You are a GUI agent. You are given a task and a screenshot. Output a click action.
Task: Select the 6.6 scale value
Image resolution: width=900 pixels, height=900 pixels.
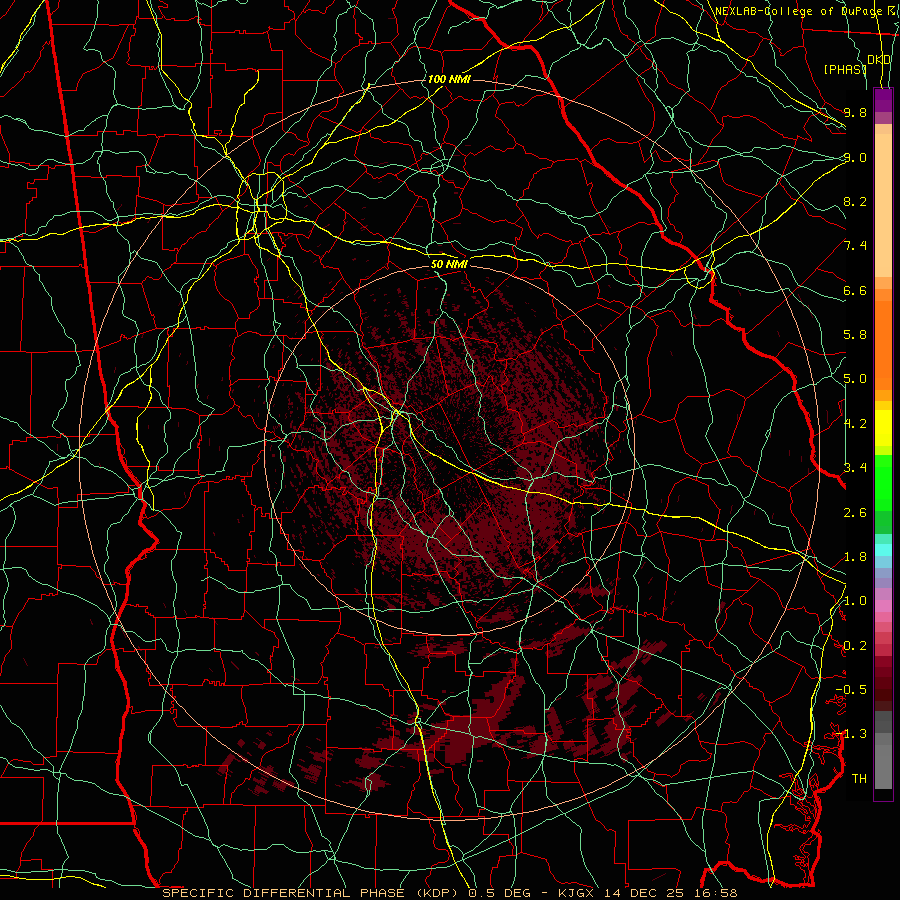click(x=855, y=290)
